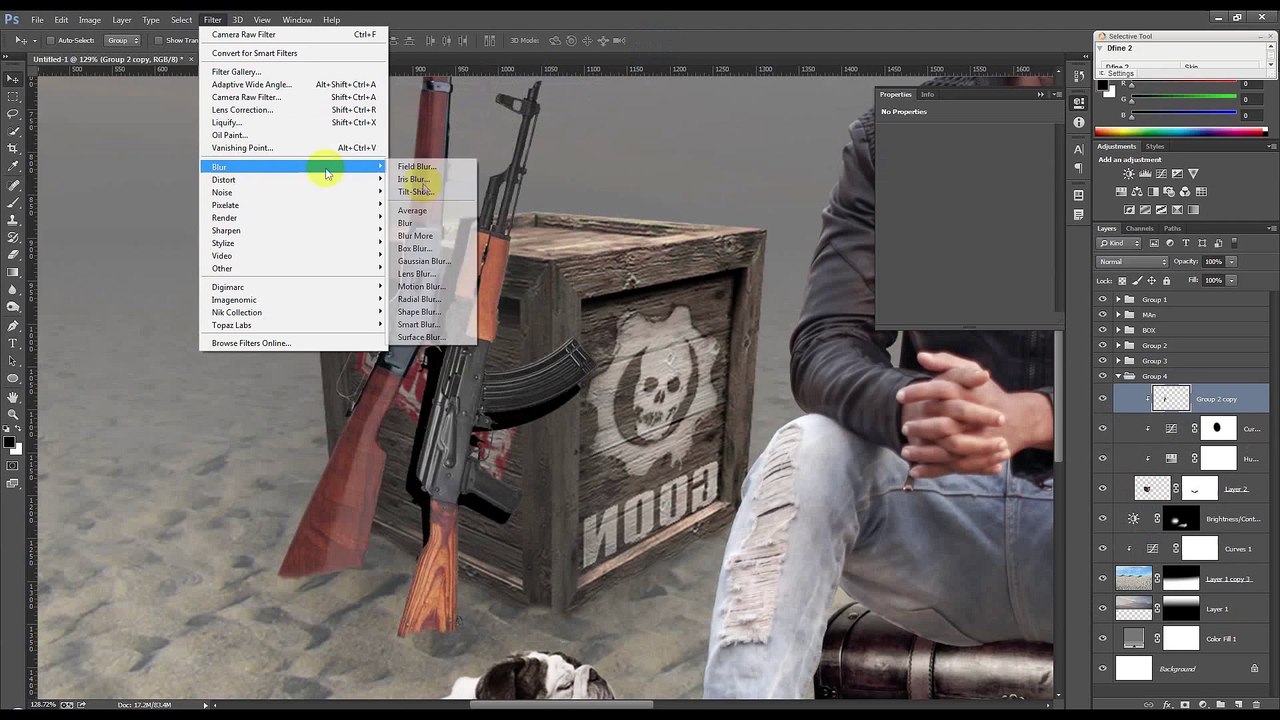The width and height of the screenshot is (1280, 720).
Task: Hide the MAn layer group
Action: pos(1103,315)
